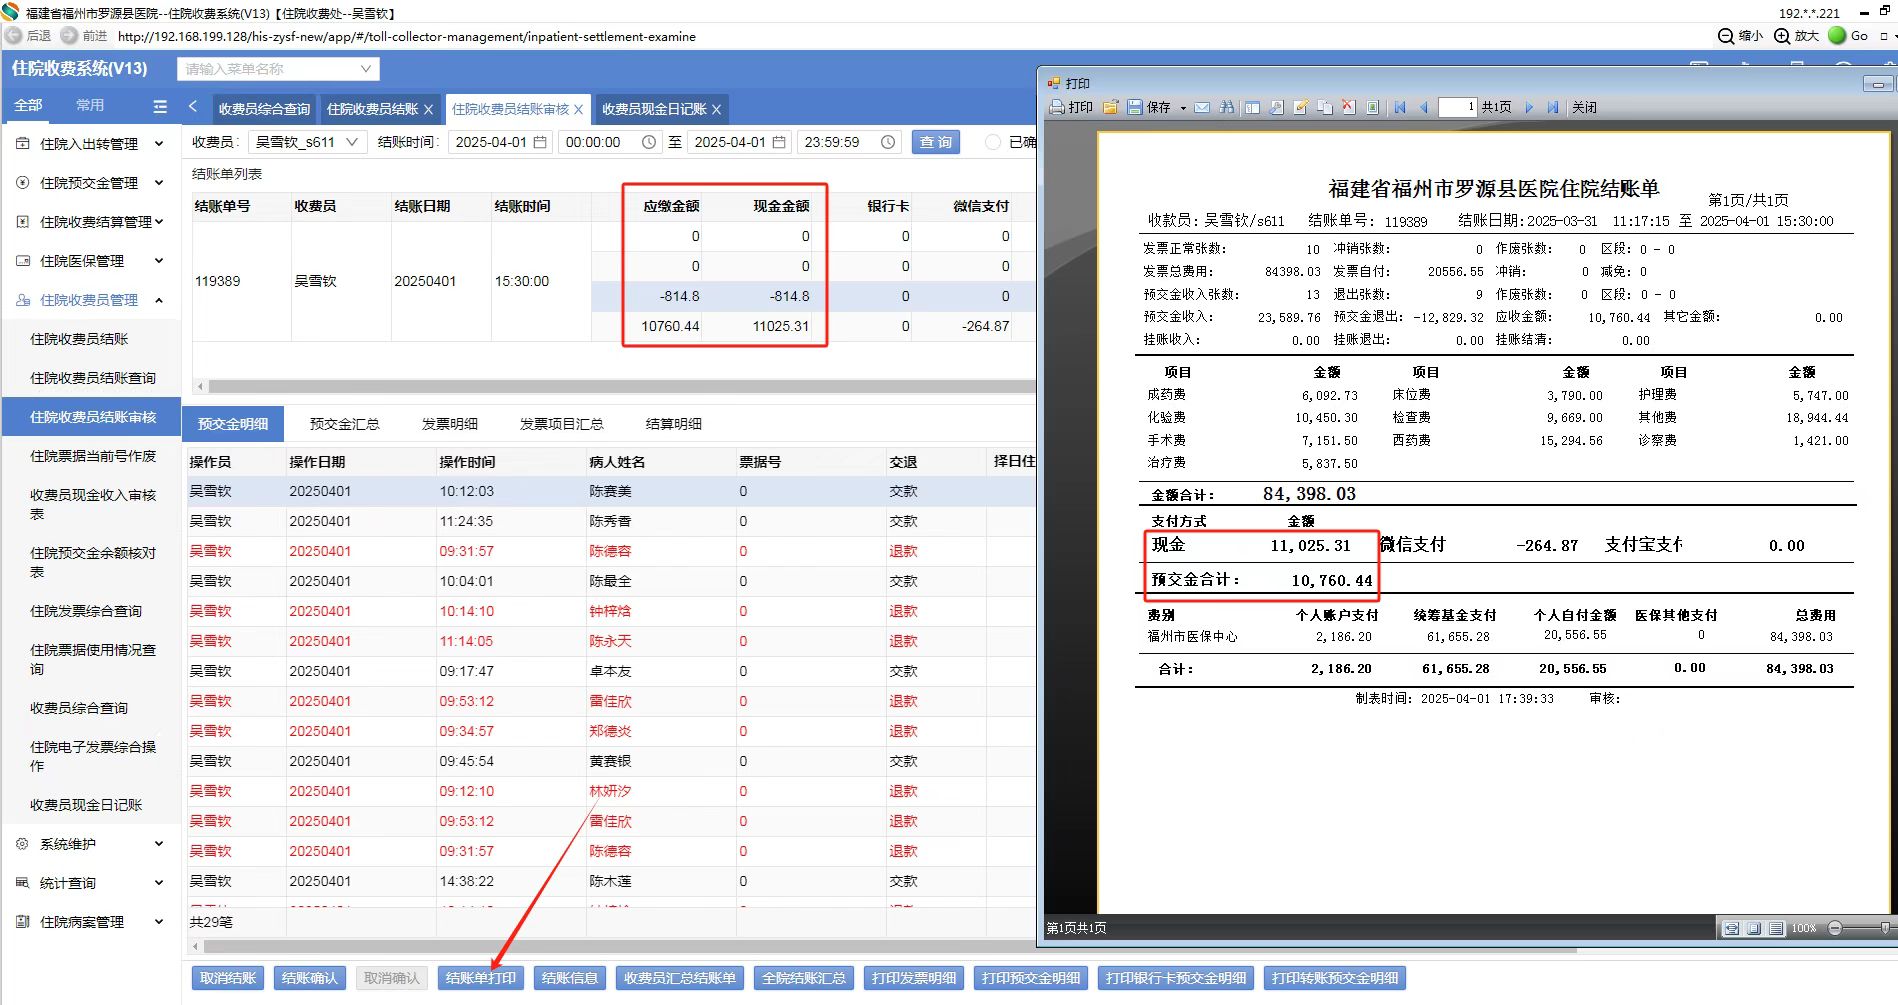Click the 结账单打印 button

[x=481, y=978]
